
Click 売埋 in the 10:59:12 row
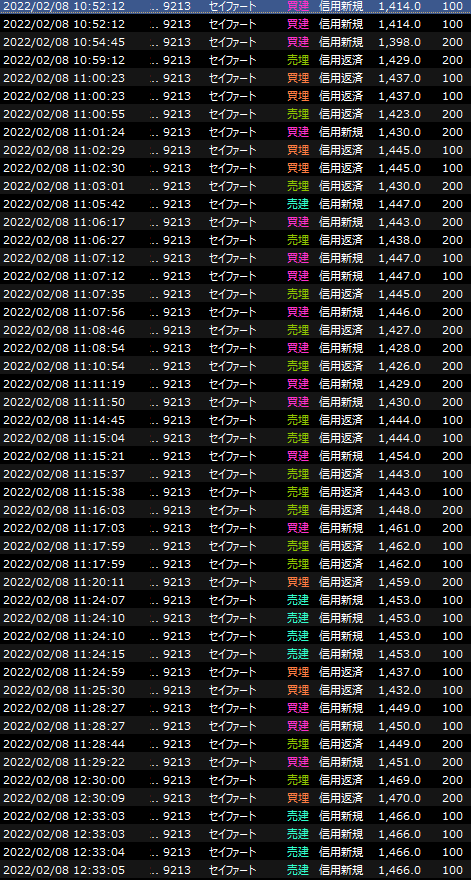click(298, 60)
